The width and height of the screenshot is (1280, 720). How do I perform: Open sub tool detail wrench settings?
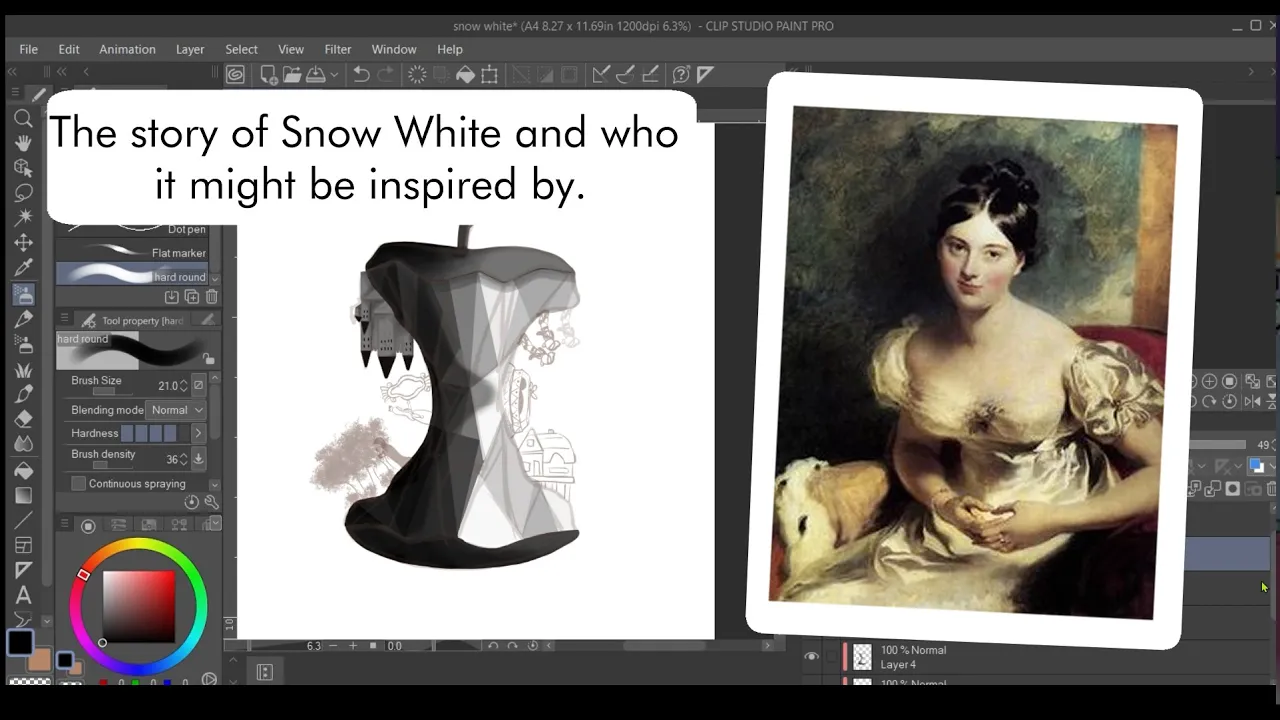click(x=211, y=502)
